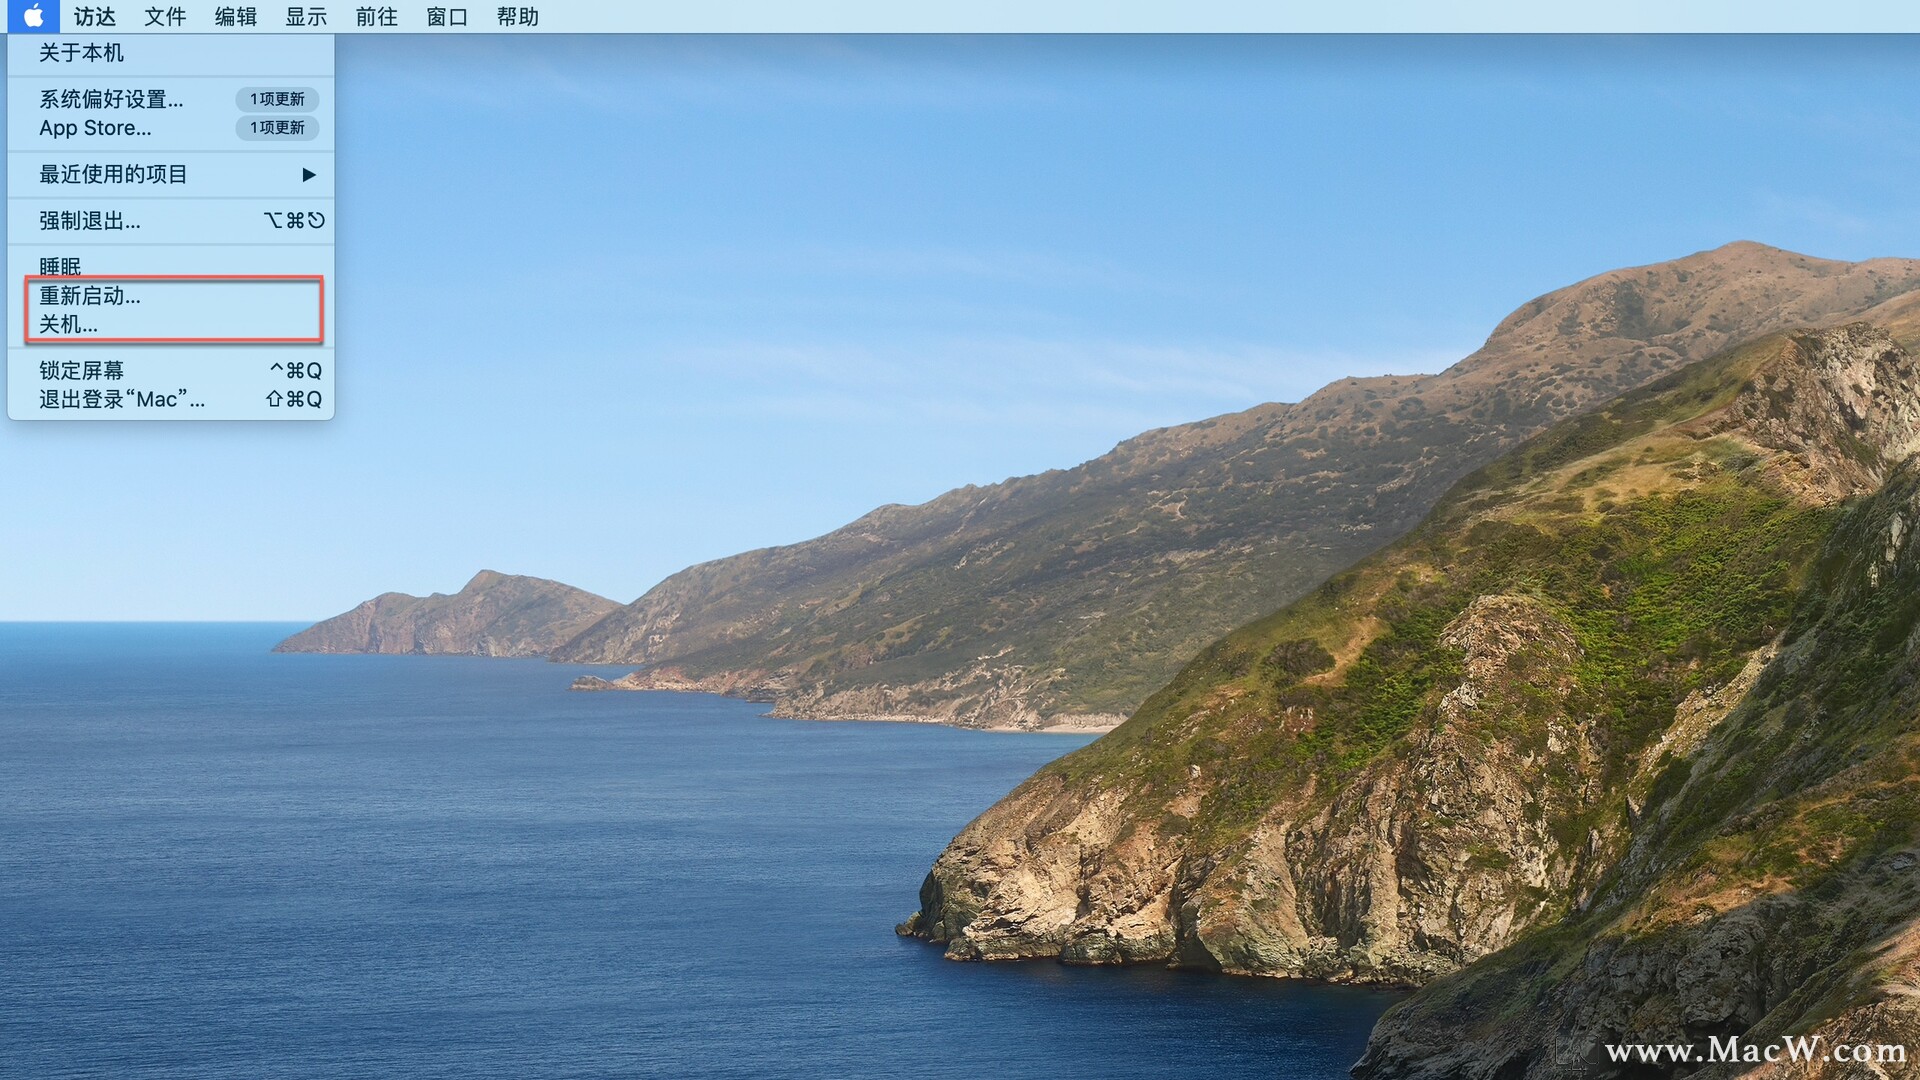Click 重新启动... to restart
This screenshot has width=1920, height=1080.
pyautogui.click(x=90, y=296)
